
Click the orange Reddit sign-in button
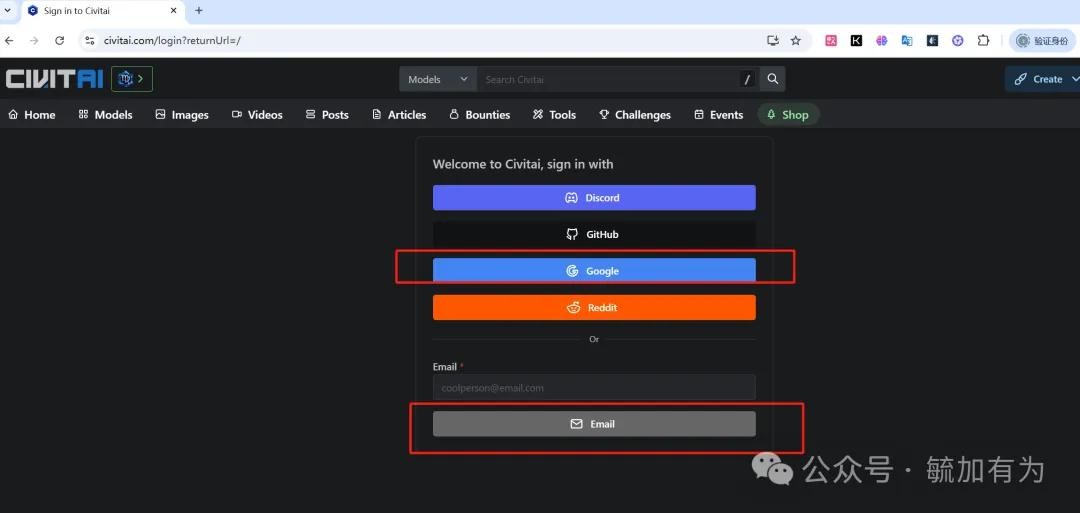[594, 308]
